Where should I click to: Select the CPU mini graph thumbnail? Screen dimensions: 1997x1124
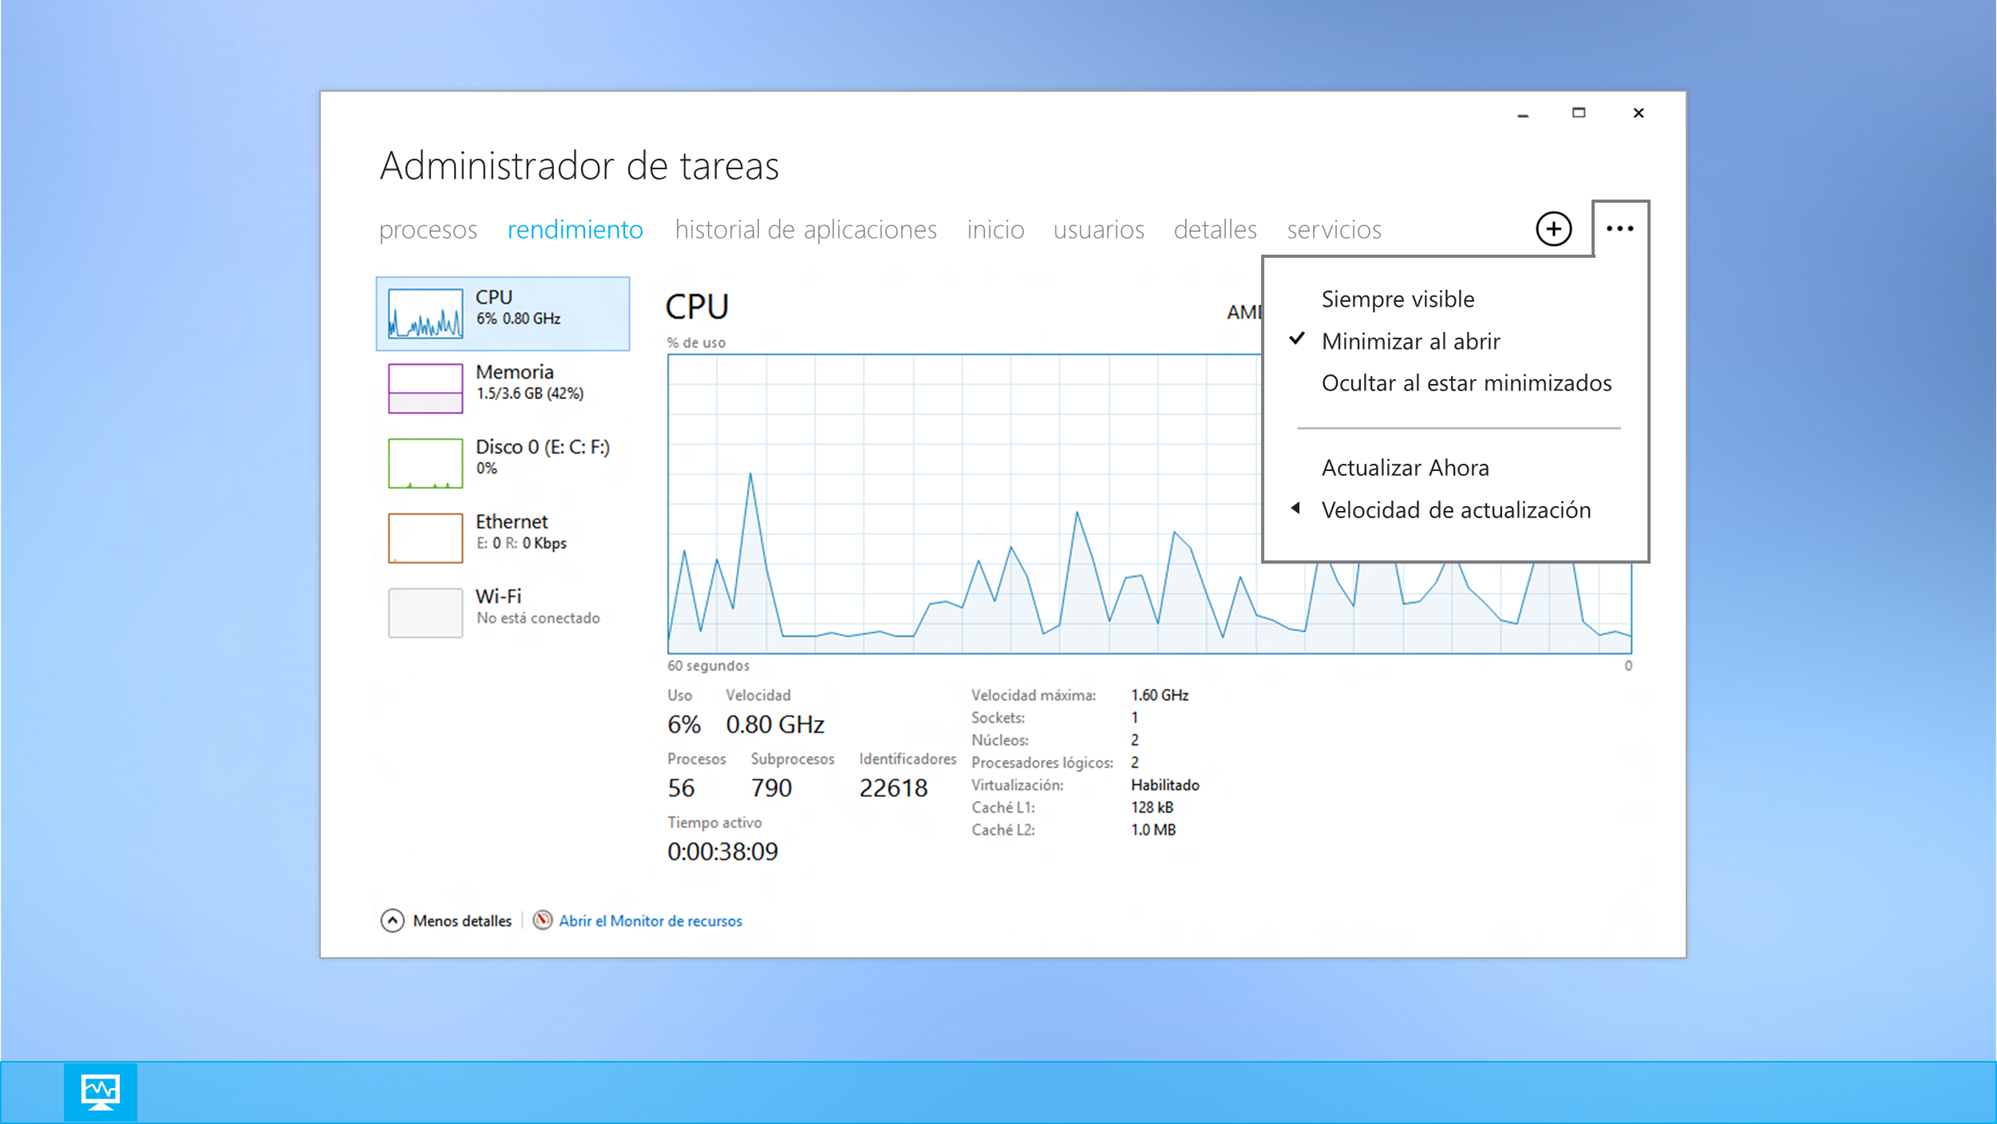(x=425, y=313)
